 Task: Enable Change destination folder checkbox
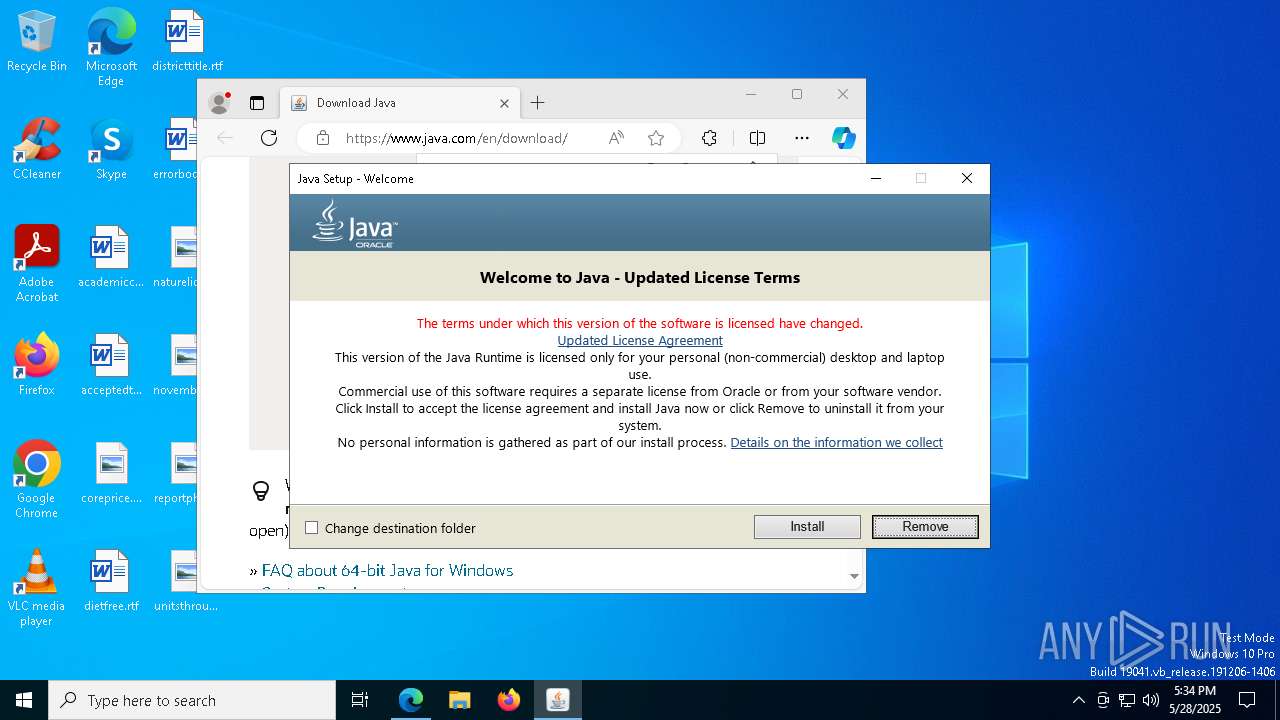(x=312, y=528)
